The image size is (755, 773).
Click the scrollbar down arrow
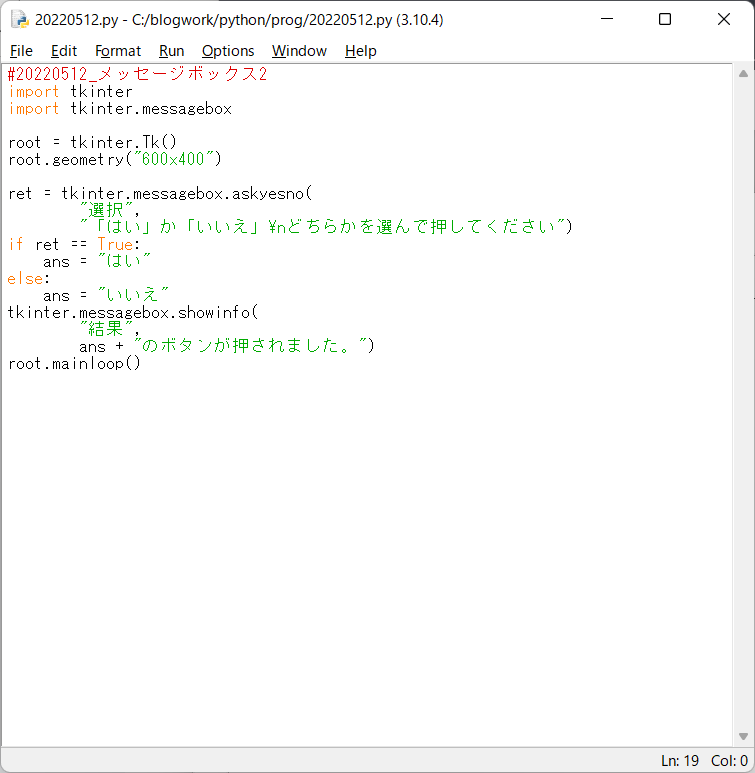743,736
